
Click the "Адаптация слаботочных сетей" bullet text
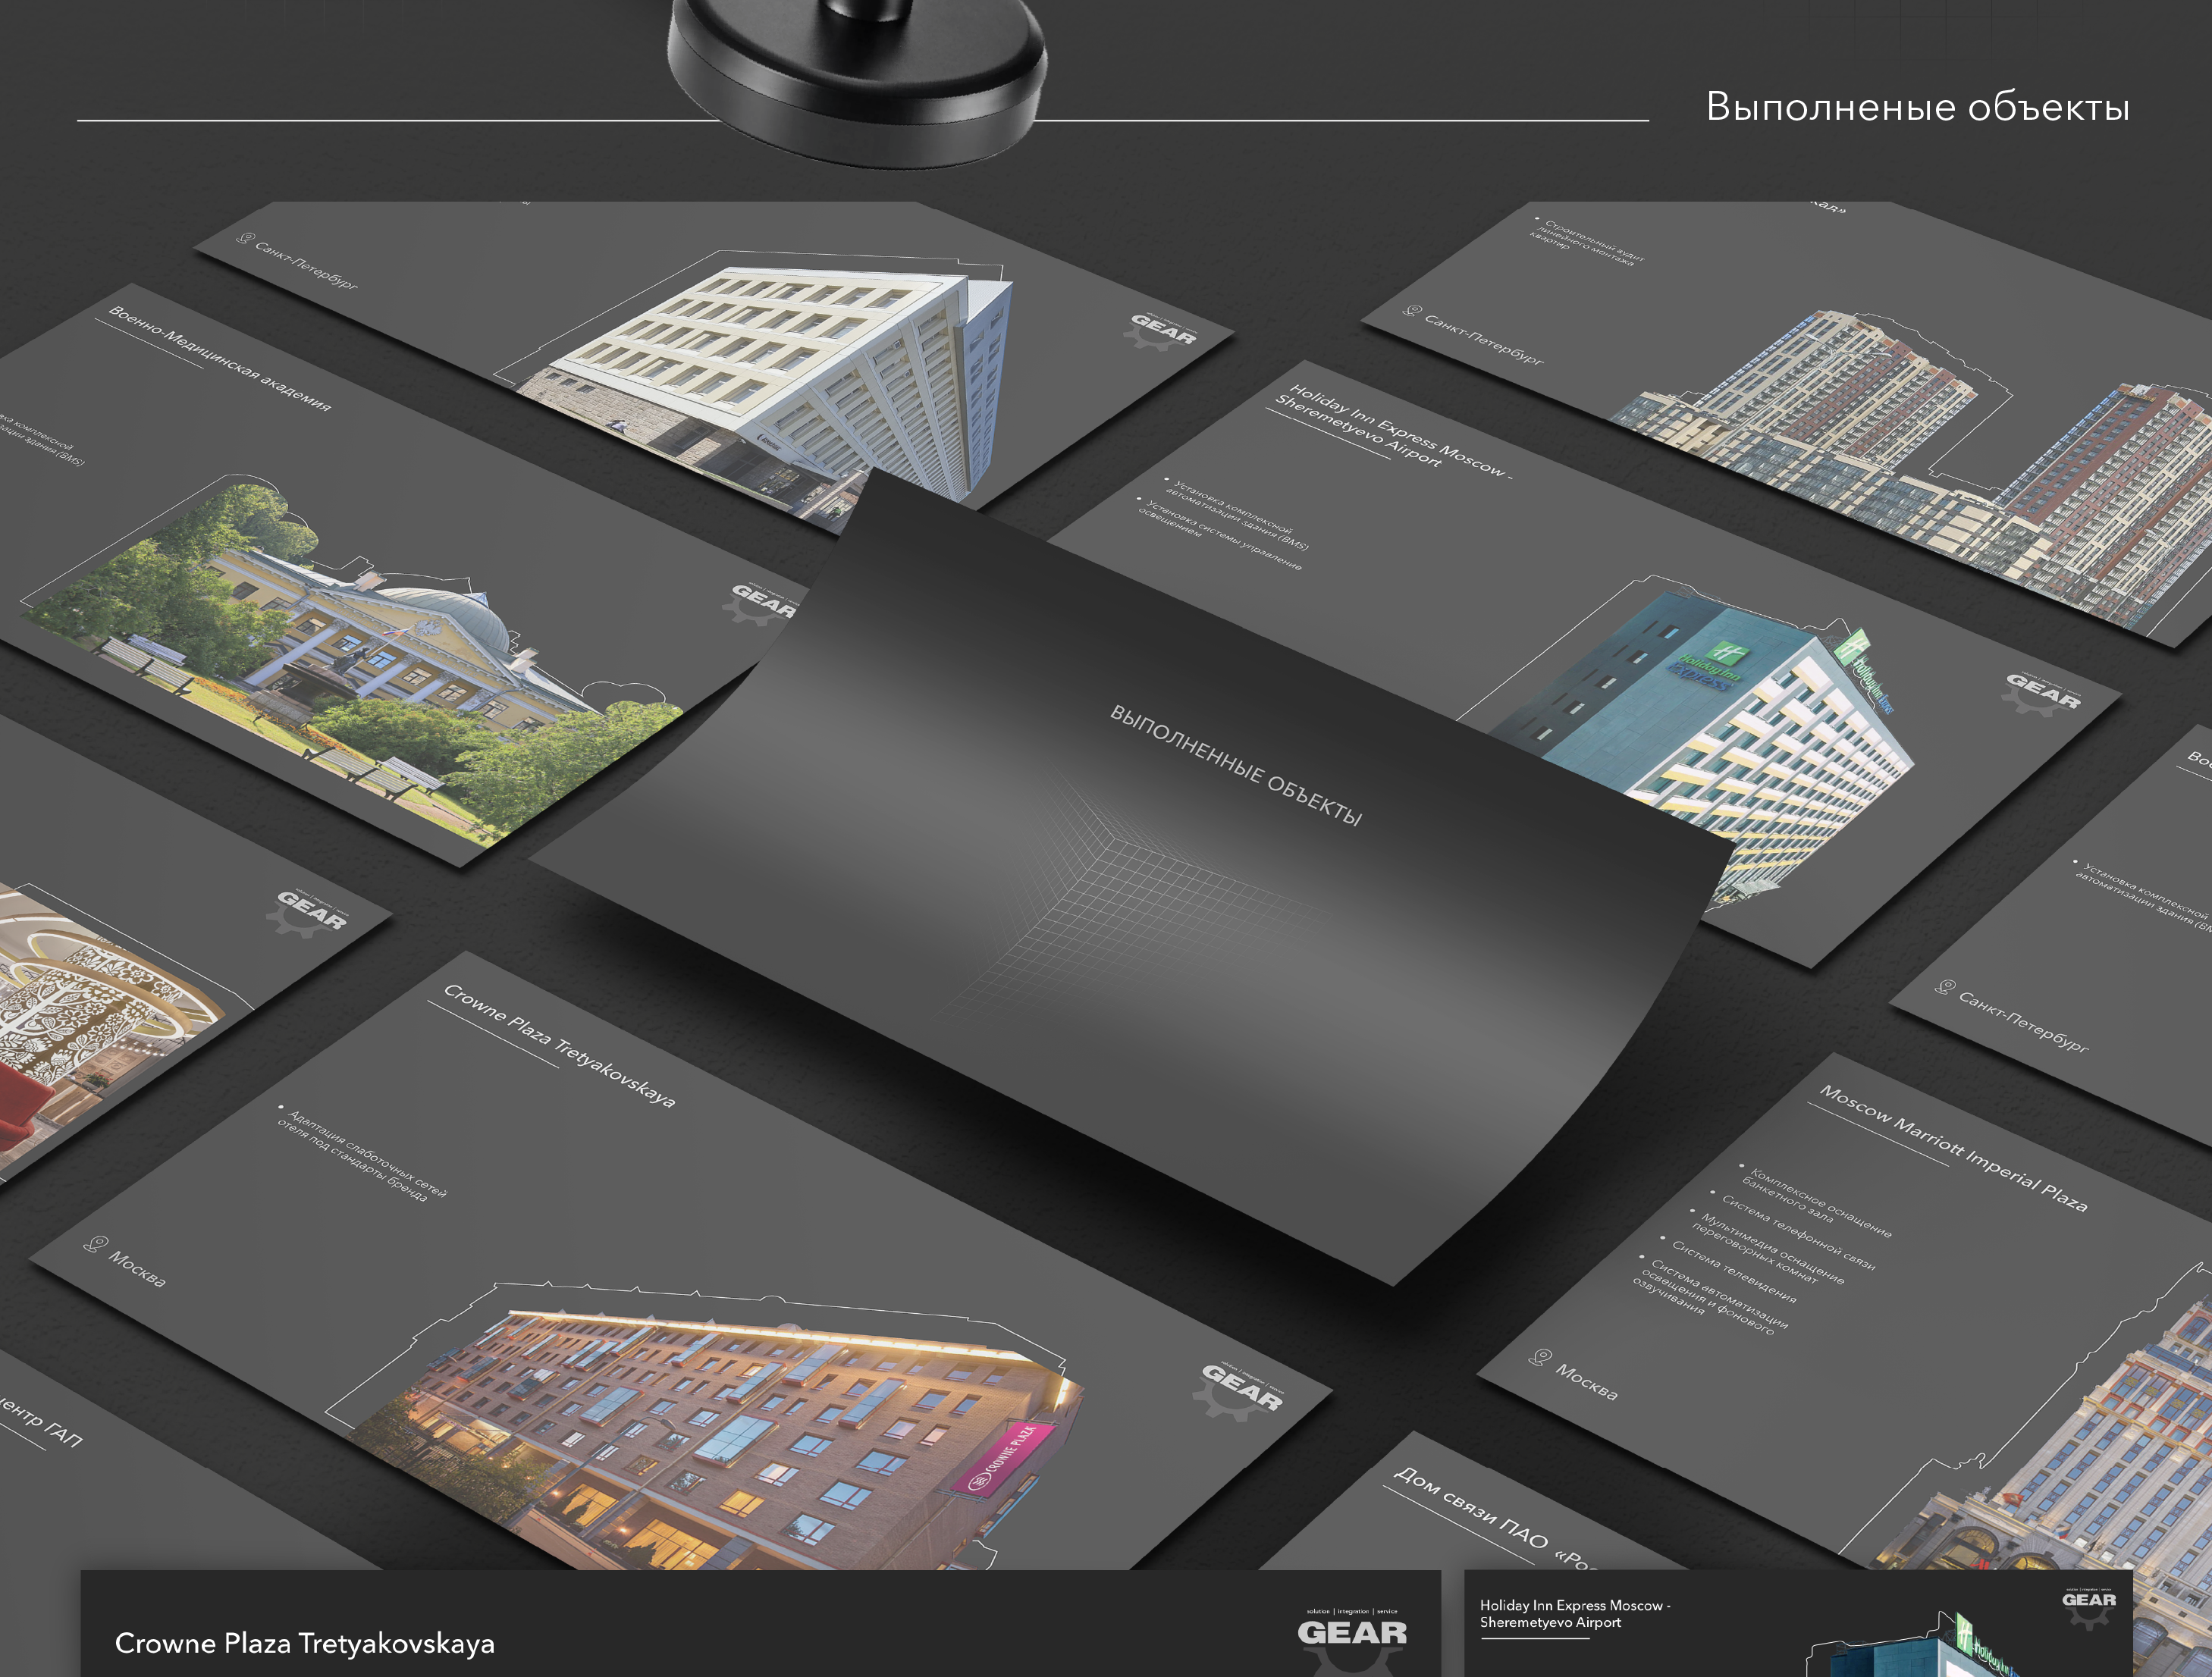362,1154
